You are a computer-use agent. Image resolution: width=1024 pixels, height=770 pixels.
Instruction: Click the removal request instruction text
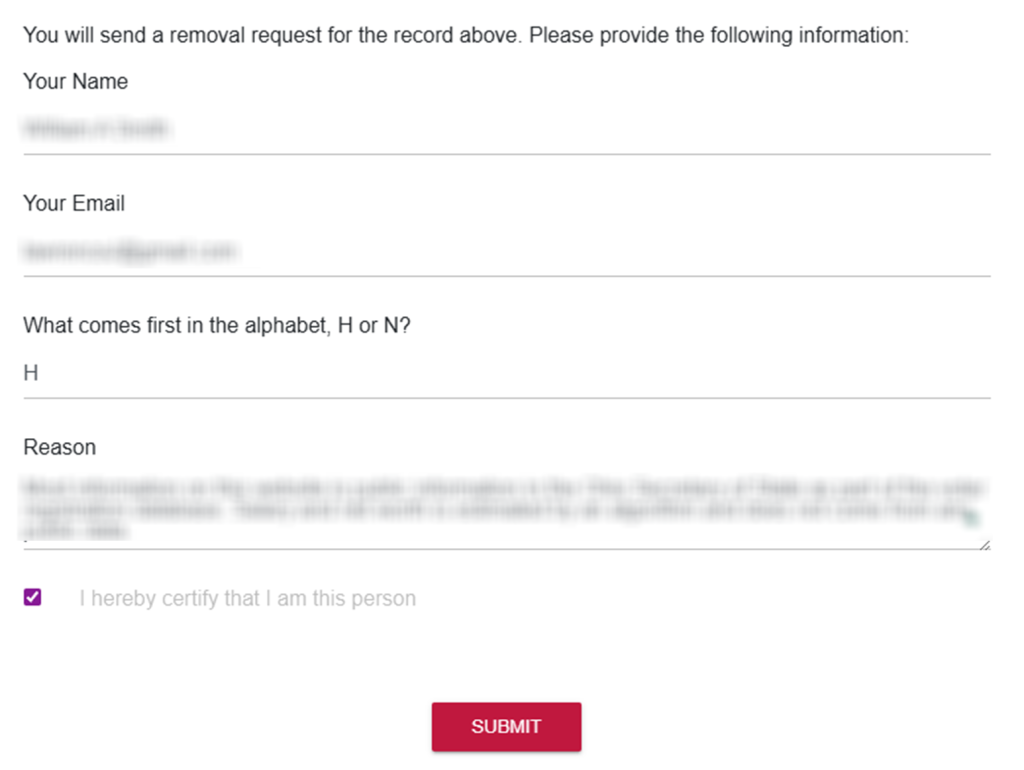click(465, 36)
